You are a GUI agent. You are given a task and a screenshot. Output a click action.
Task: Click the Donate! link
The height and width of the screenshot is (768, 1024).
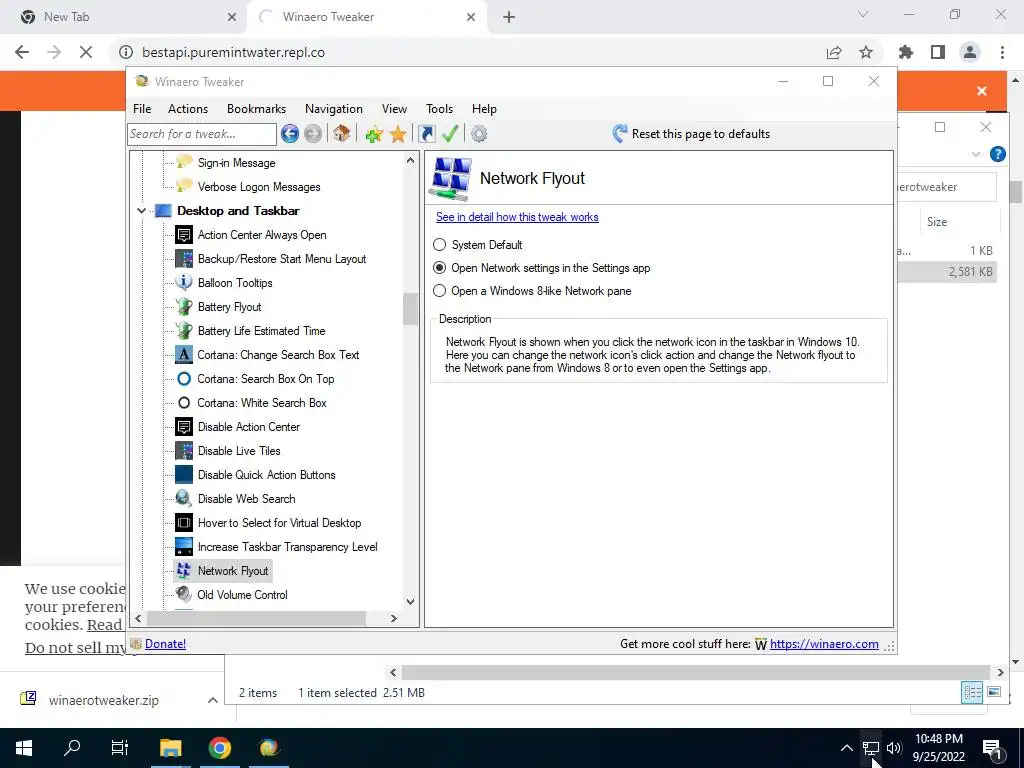tap(165, 644)
